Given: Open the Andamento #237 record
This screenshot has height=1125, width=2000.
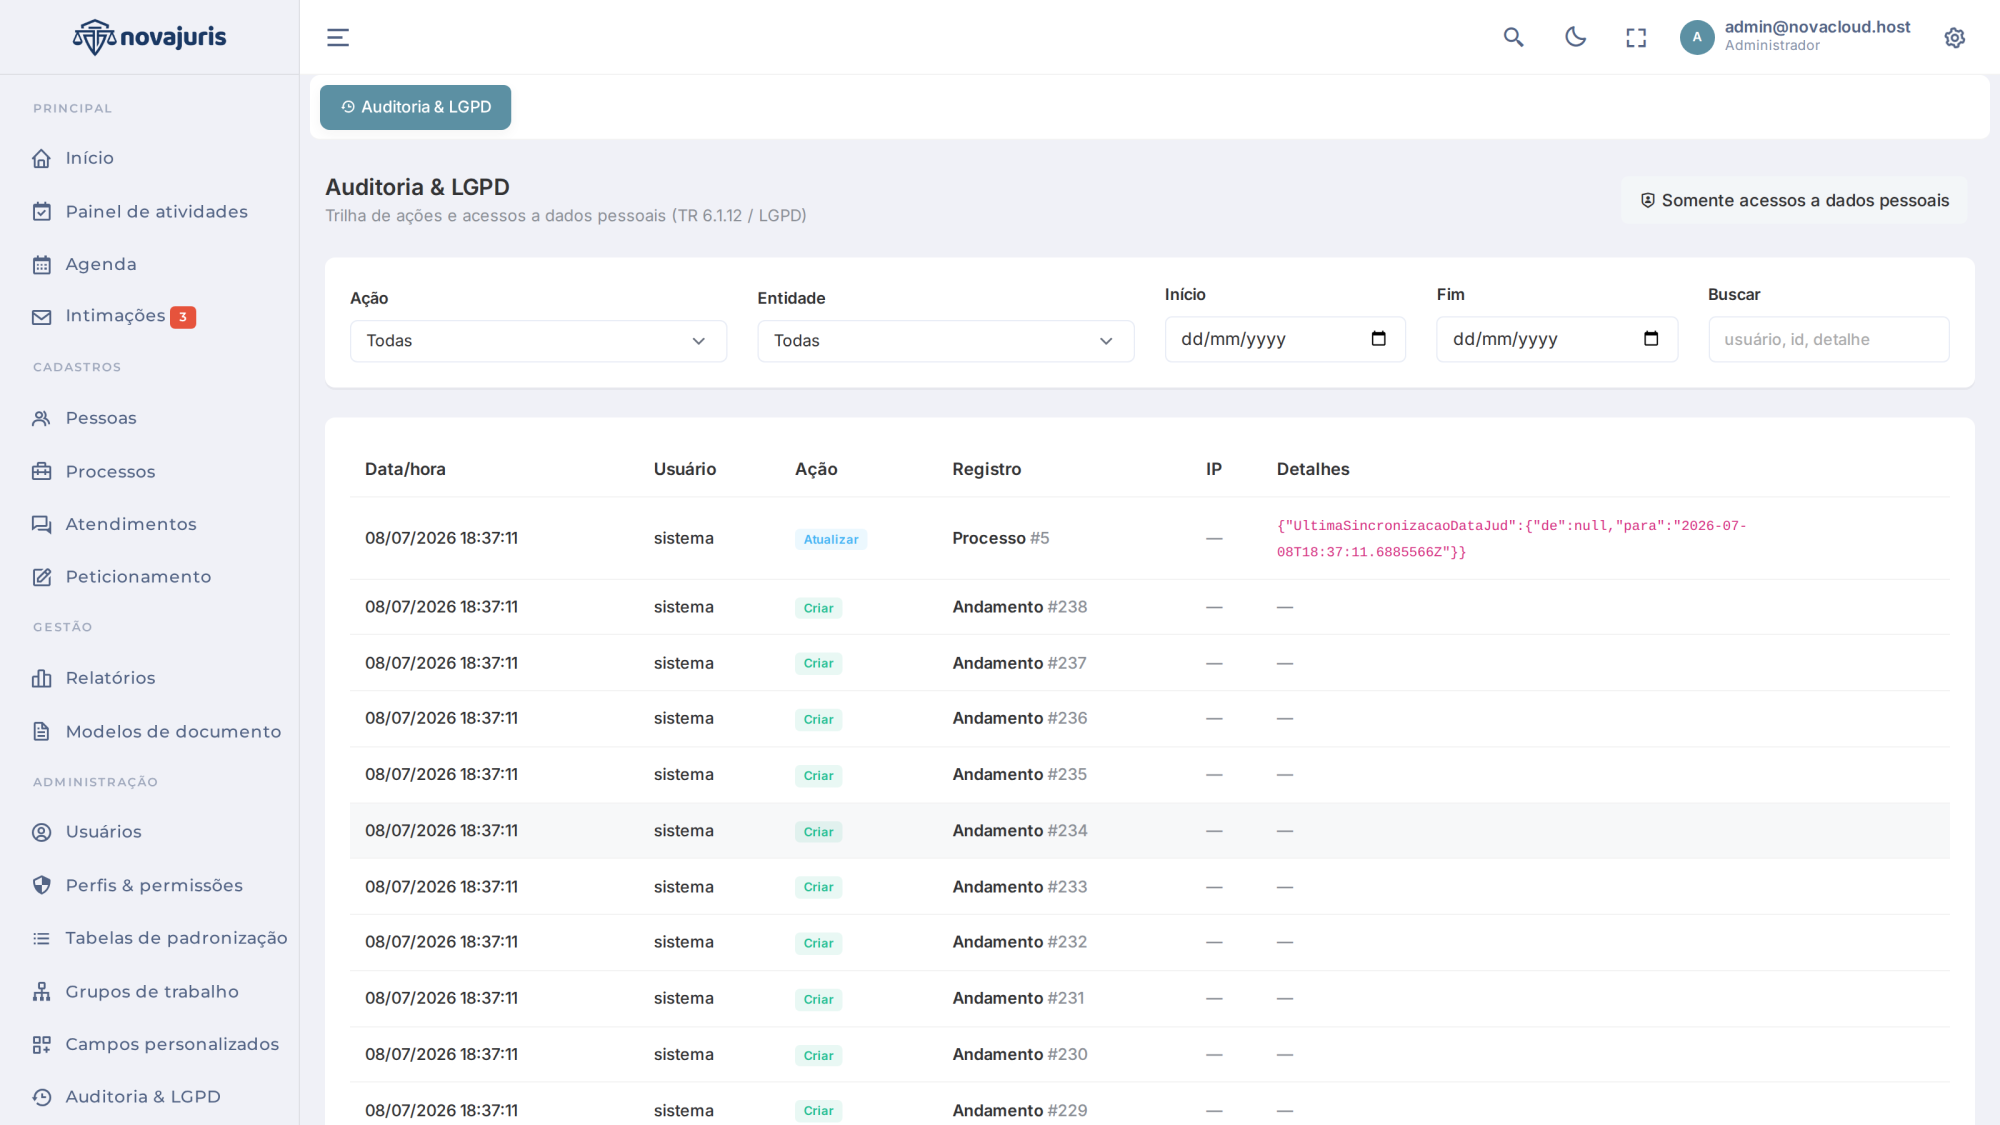Looking at the screenshot, I should coord(1019,663).
